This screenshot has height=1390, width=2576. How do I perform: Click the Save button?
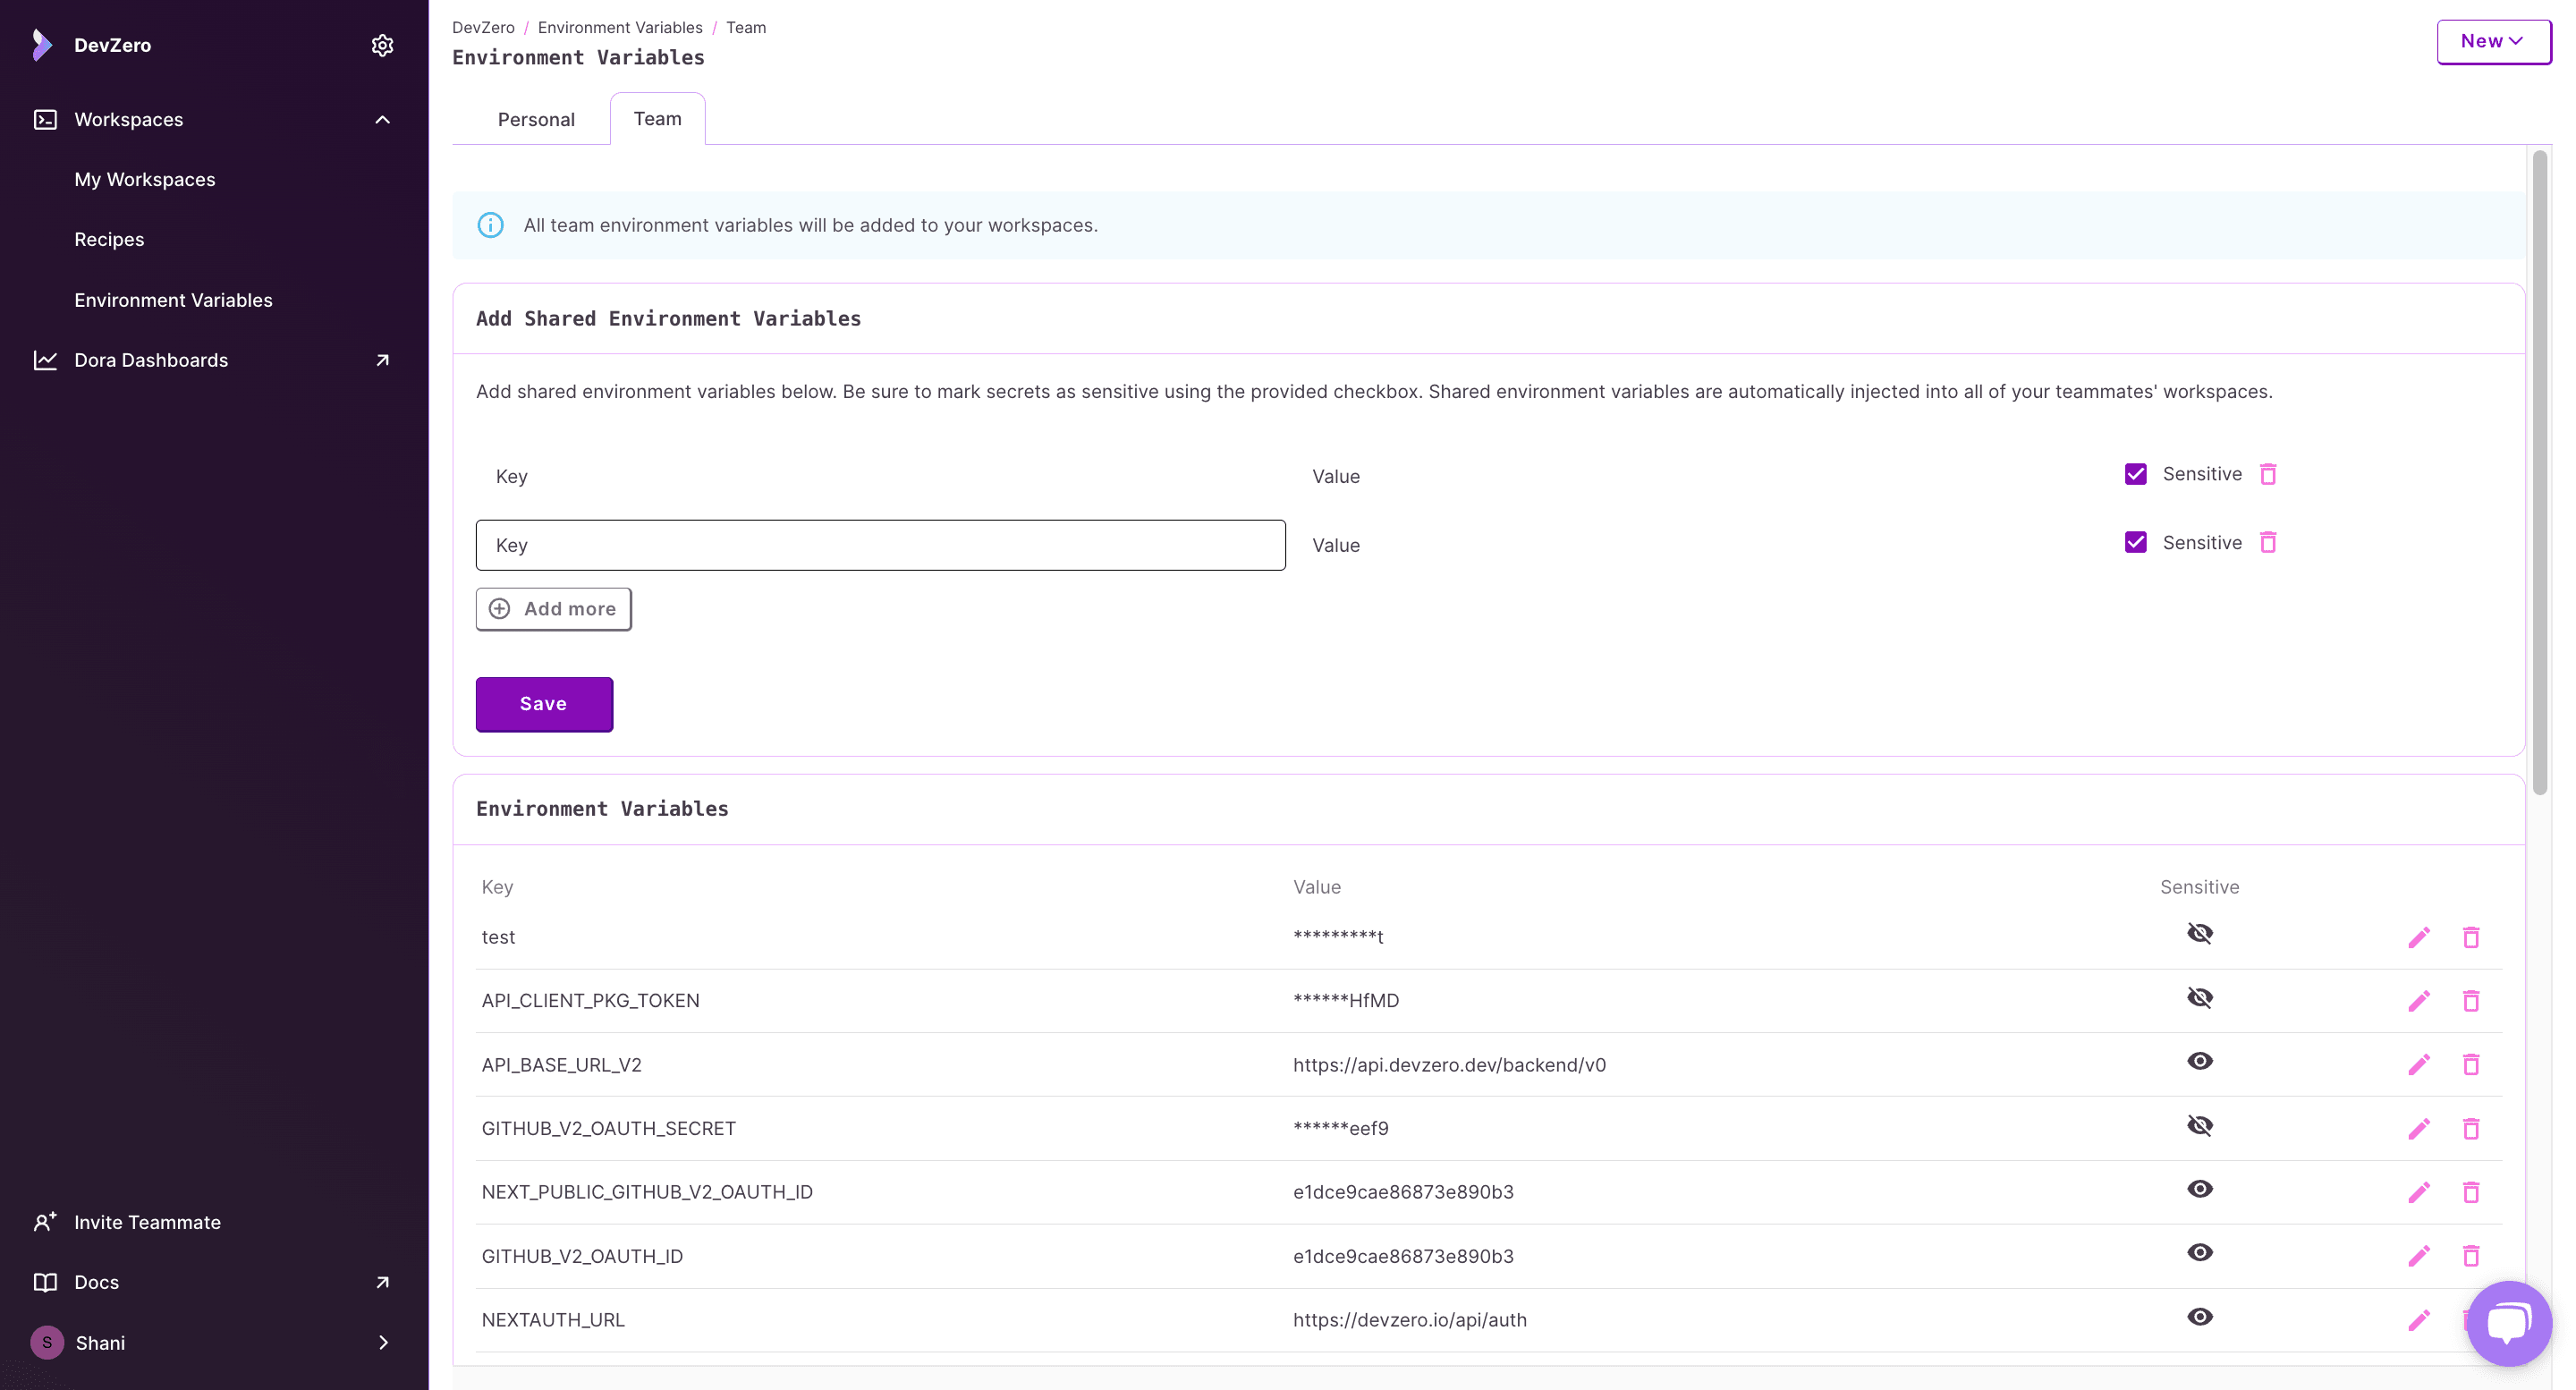[x=543, y=704]
